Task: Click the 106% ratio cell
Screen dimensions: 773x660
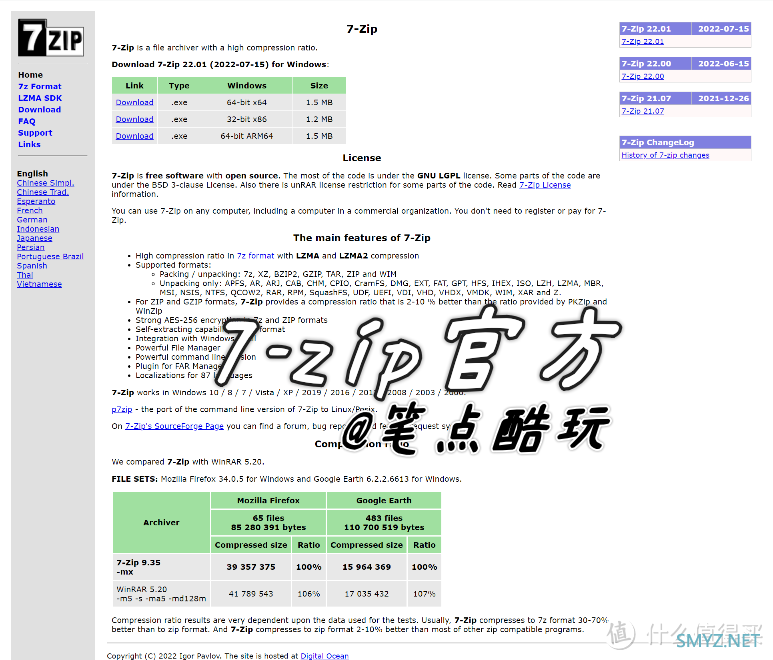Action: click(x=309, y=594)
